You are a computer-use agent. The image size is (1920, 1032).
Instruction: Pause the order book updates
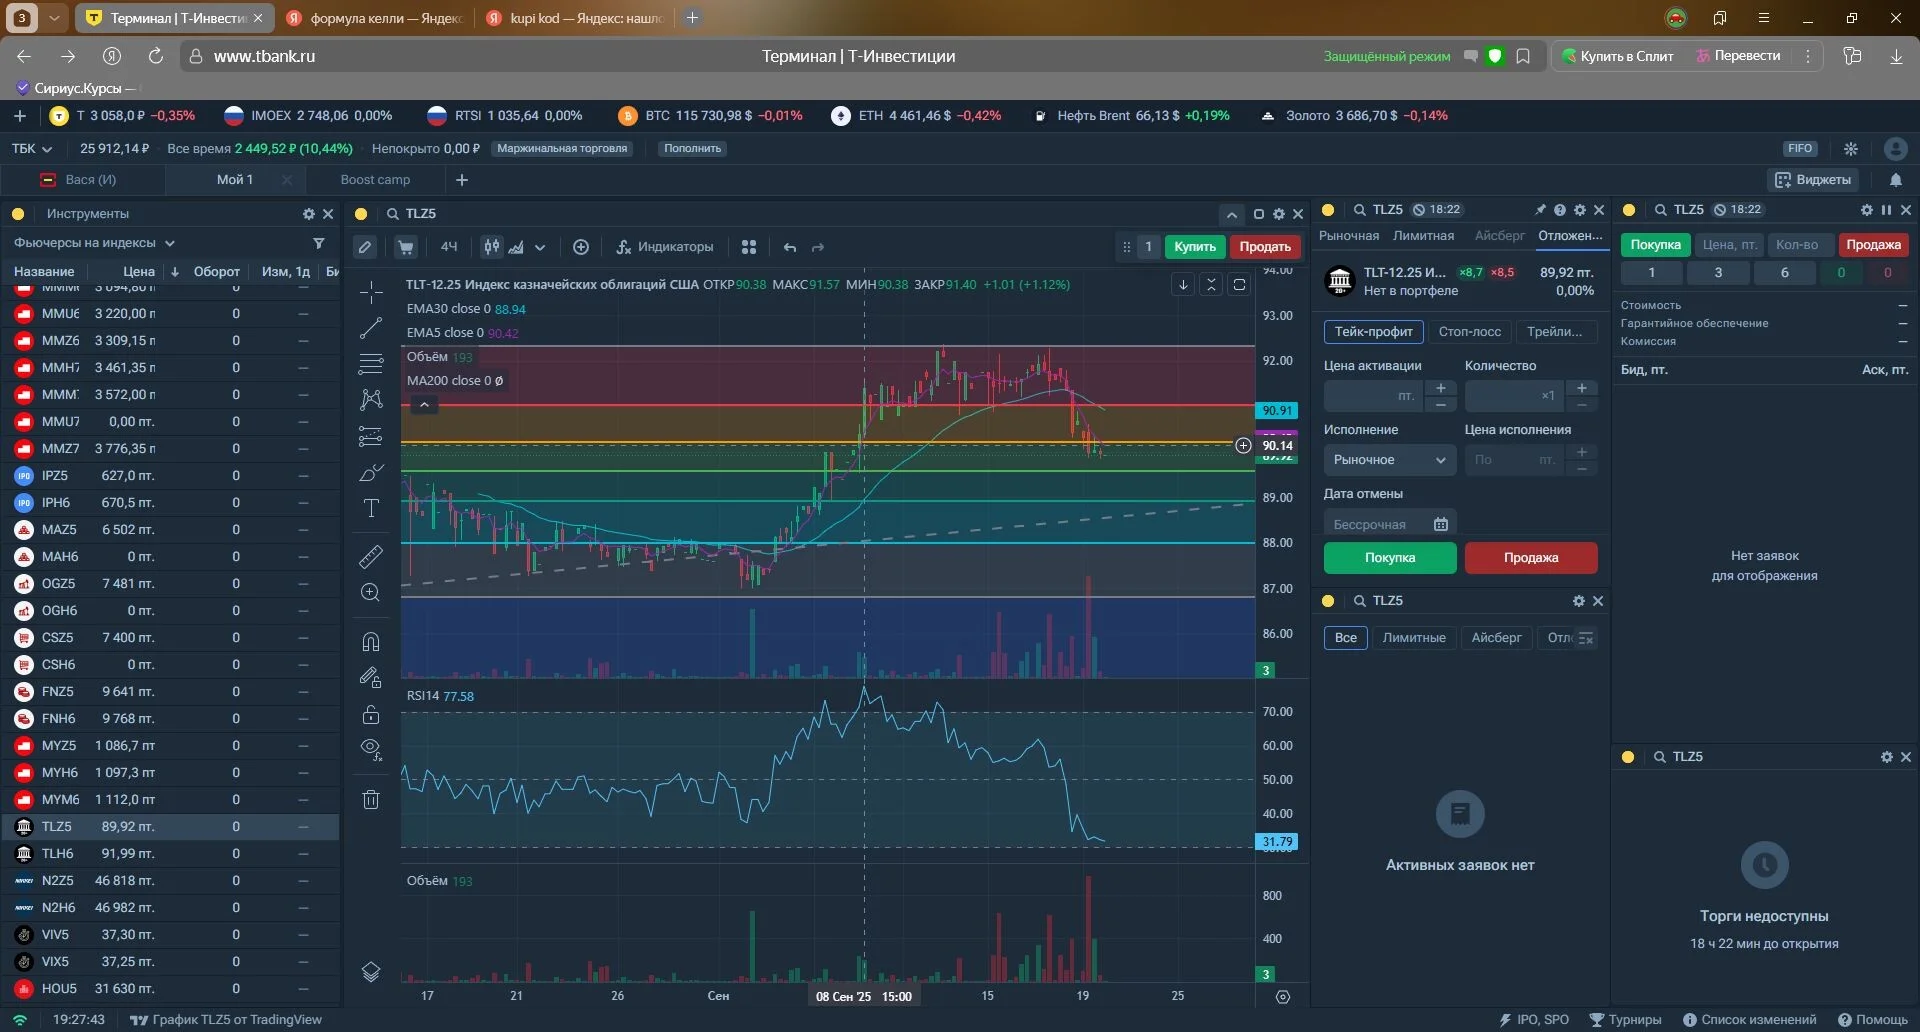tap(1886, 210)
